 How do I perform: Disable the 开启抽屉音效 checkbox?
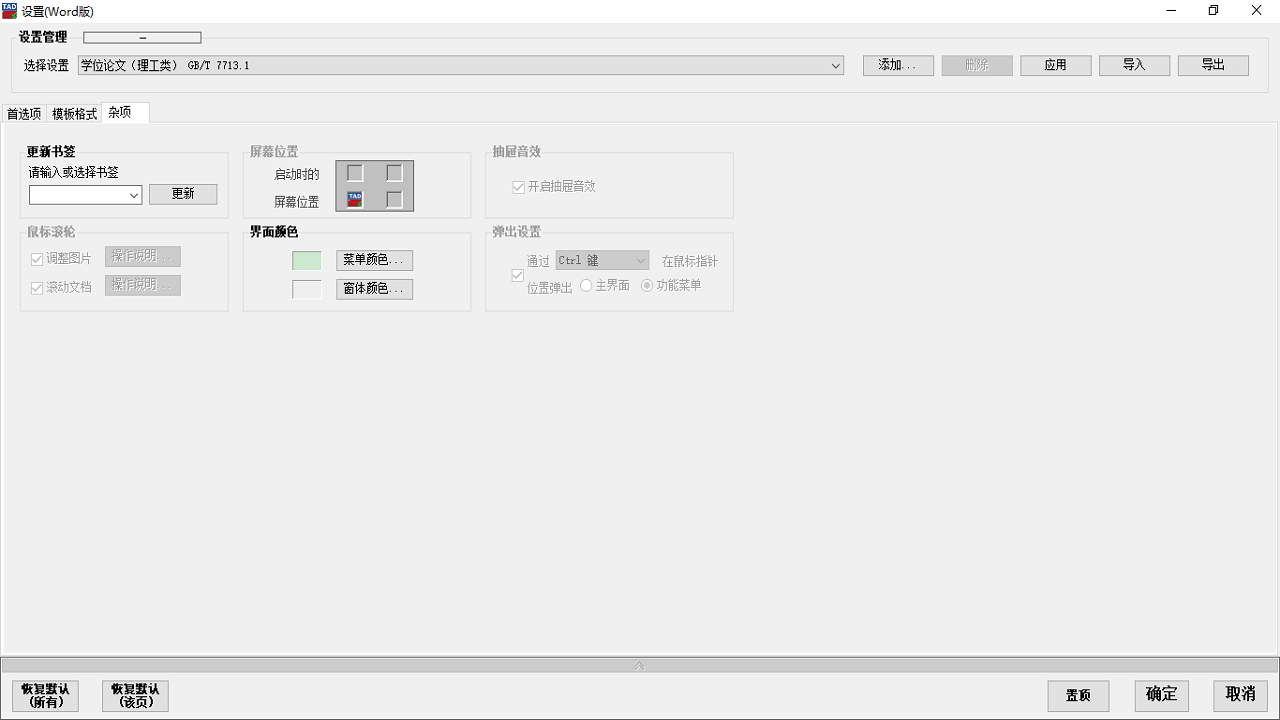pos(518,186)
